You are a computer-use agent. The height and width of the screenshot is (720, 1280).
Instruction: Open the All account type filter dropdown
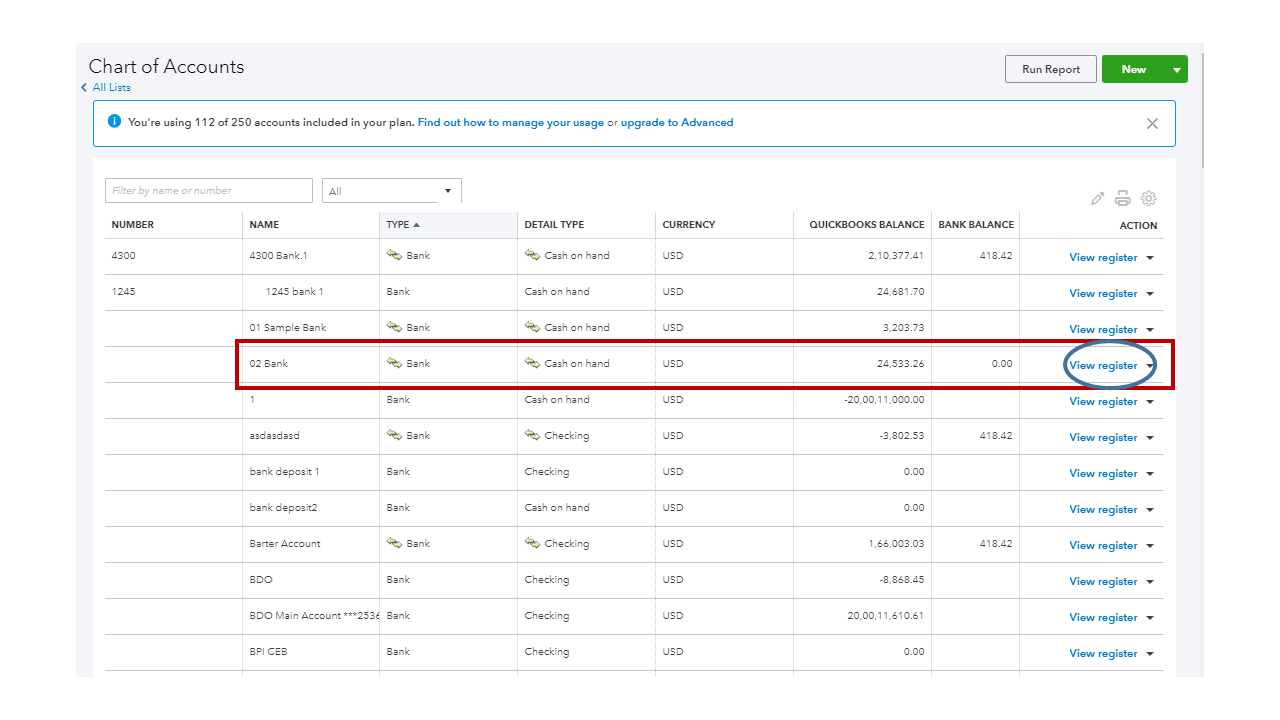pyautogui.click(x=391, y=191)
